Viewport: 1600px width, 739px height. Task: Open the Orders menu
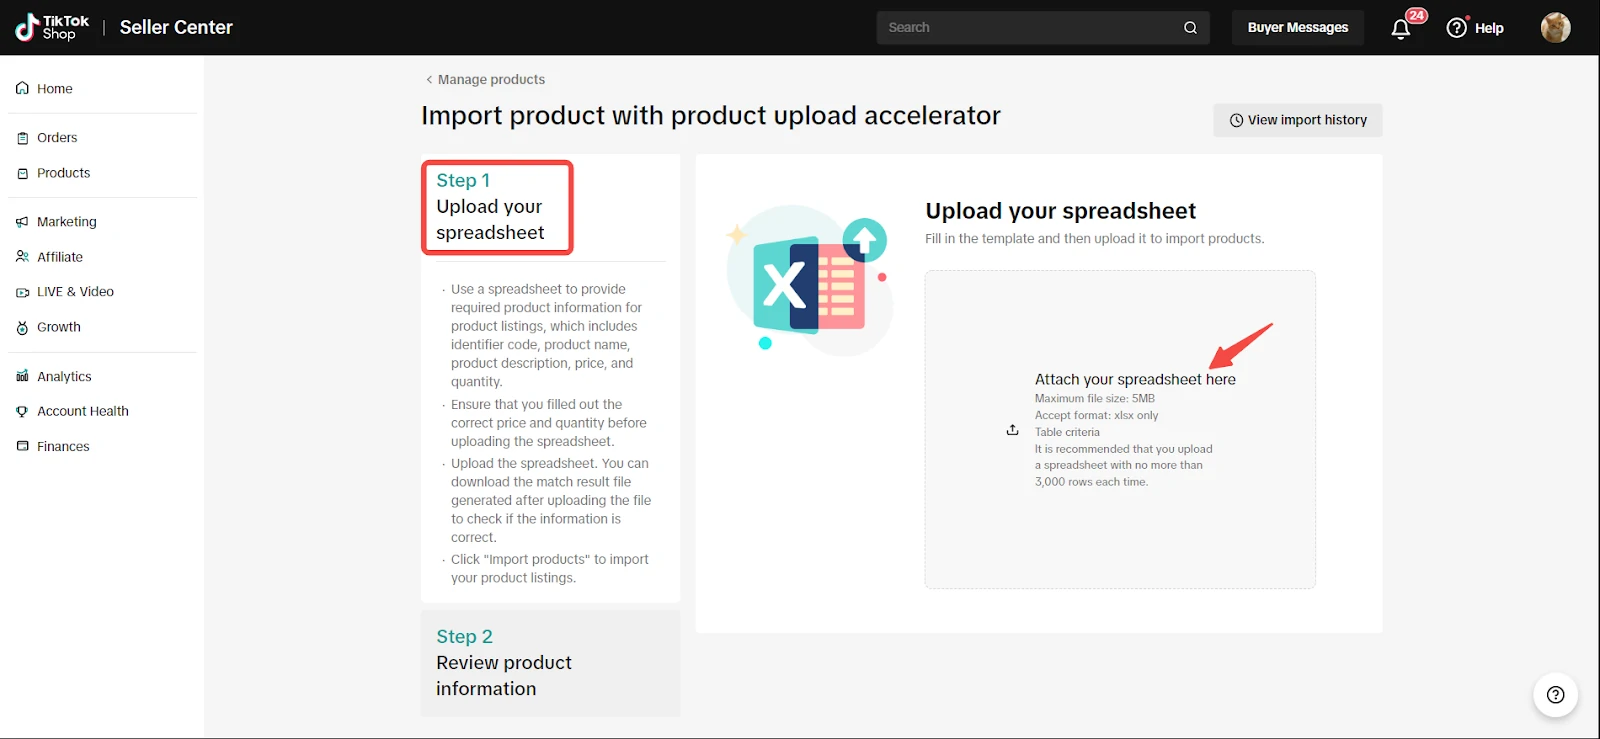(x=57, y=138)
